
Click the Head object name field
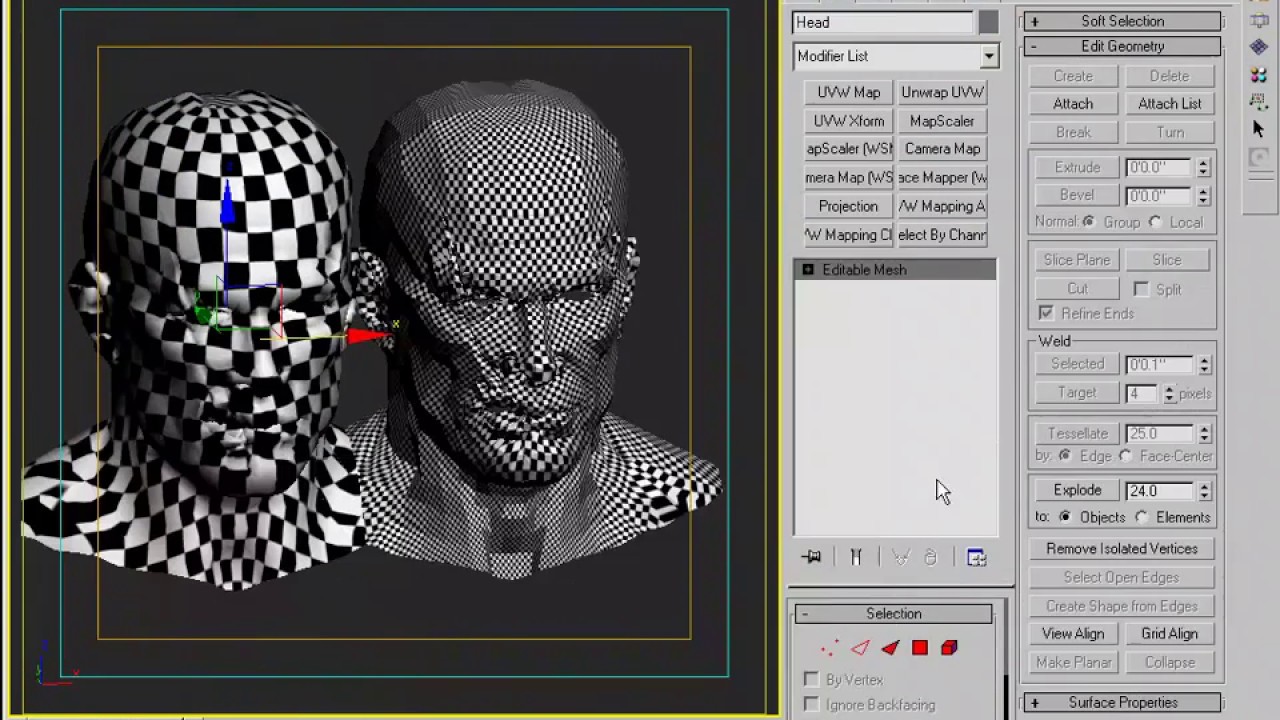click(x=882, y=22)
